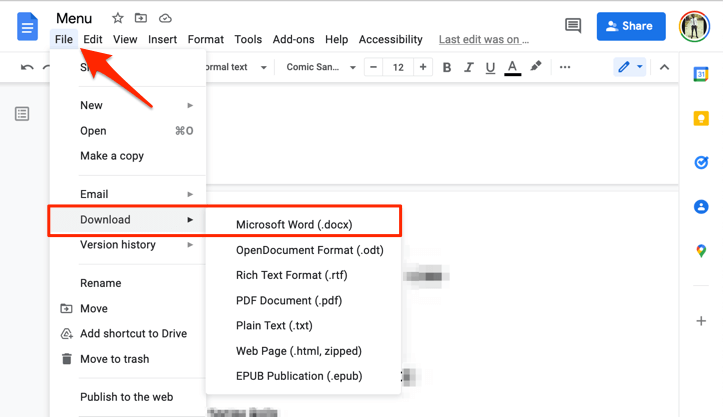Select Microsoft Word (.docx) download option
This screenshot has height=417, width=723.
pos(294,225)
